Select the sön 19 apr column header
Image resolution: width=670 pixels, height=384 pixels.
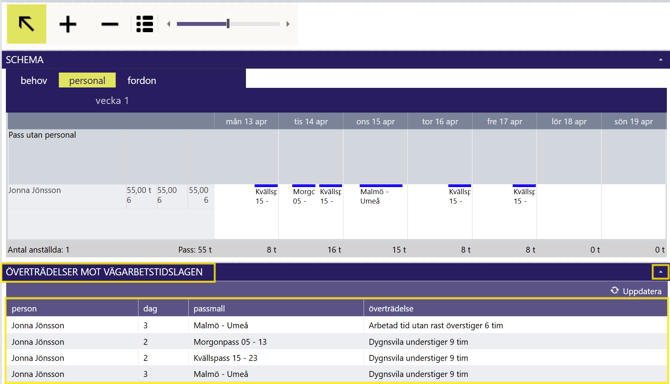pos(634,122)
